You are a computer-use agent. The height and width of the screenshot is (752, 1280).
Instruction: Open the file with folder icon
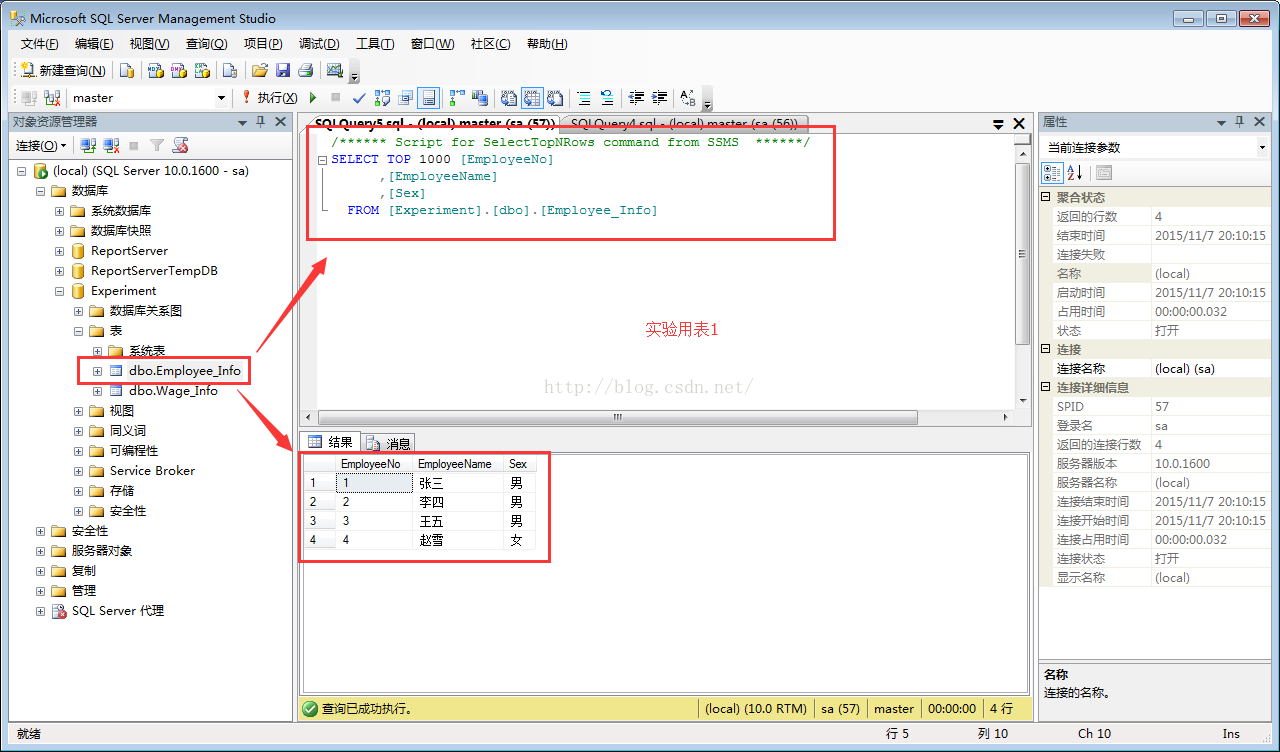[x=259, y=70]
